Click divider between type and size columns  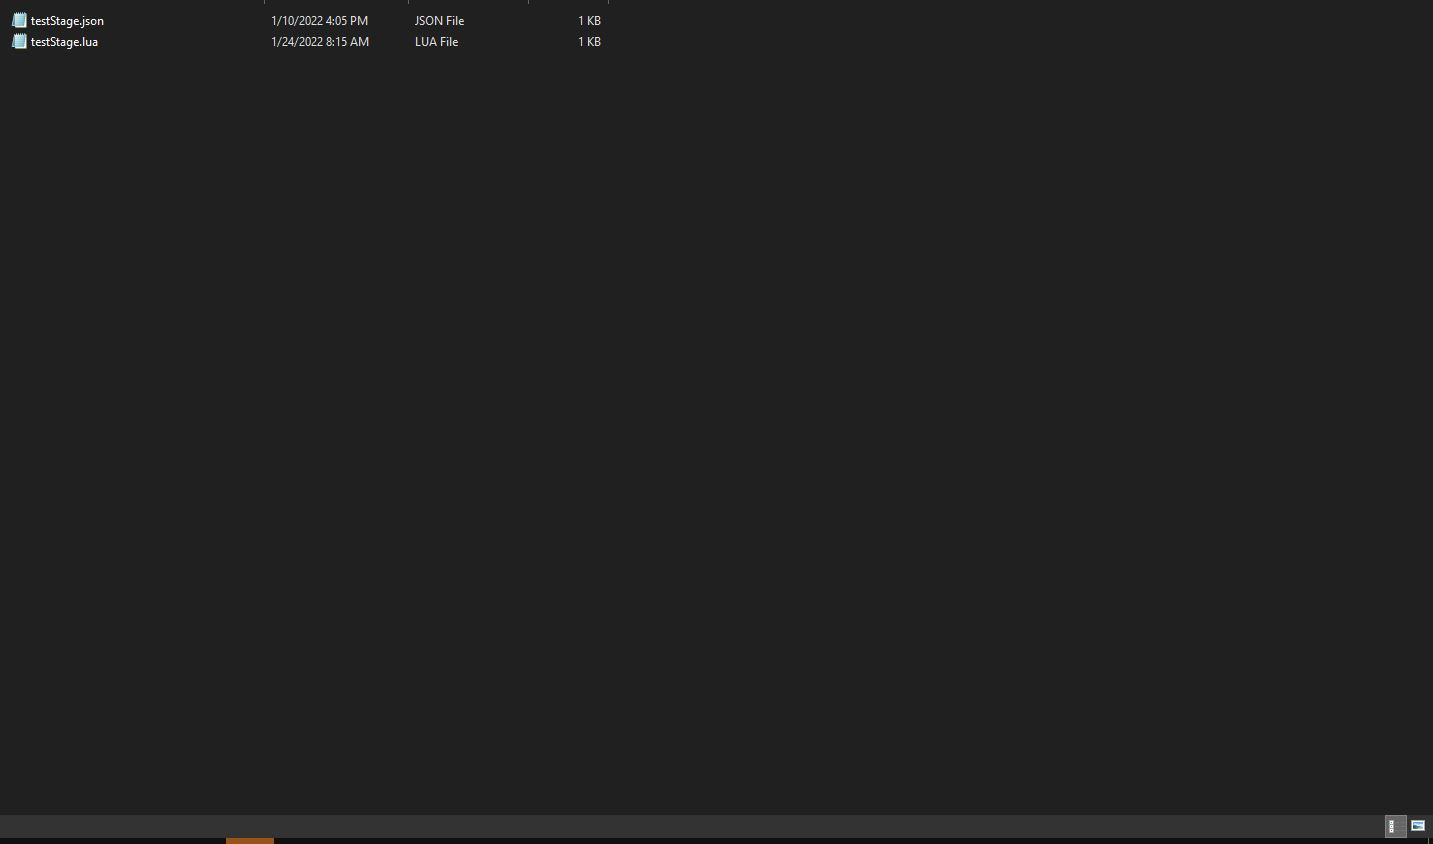click(528, 2)
